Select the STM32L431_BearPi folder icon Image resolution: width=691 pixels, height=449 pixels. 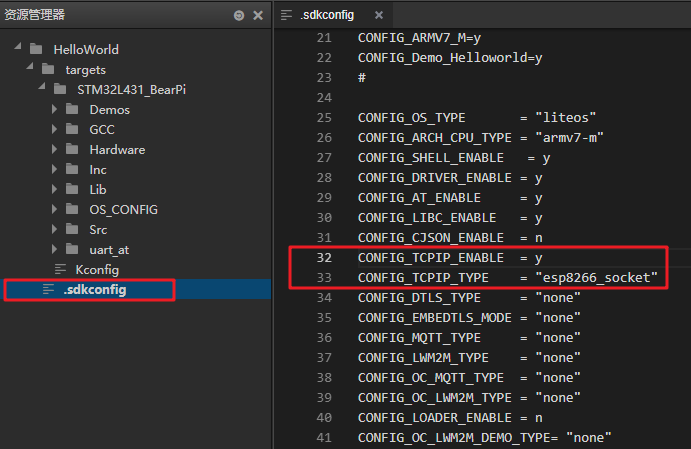pos(60,89)
